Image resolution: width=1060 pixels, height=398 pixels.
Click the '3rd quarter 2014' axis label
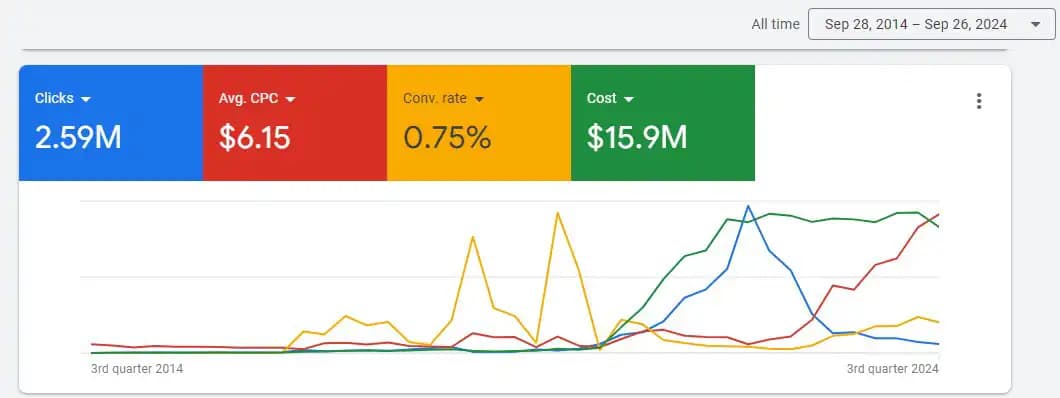click(137, 369)
